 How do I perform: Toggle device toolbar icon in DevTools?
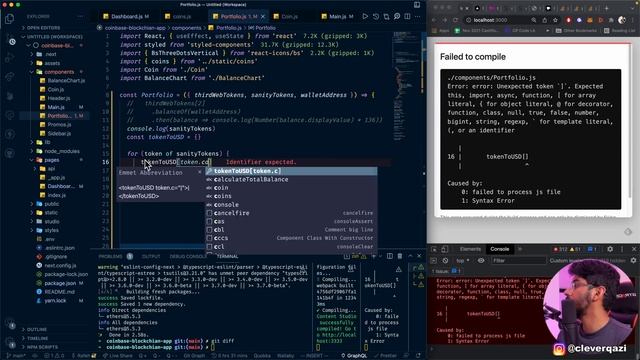[444, 249]
